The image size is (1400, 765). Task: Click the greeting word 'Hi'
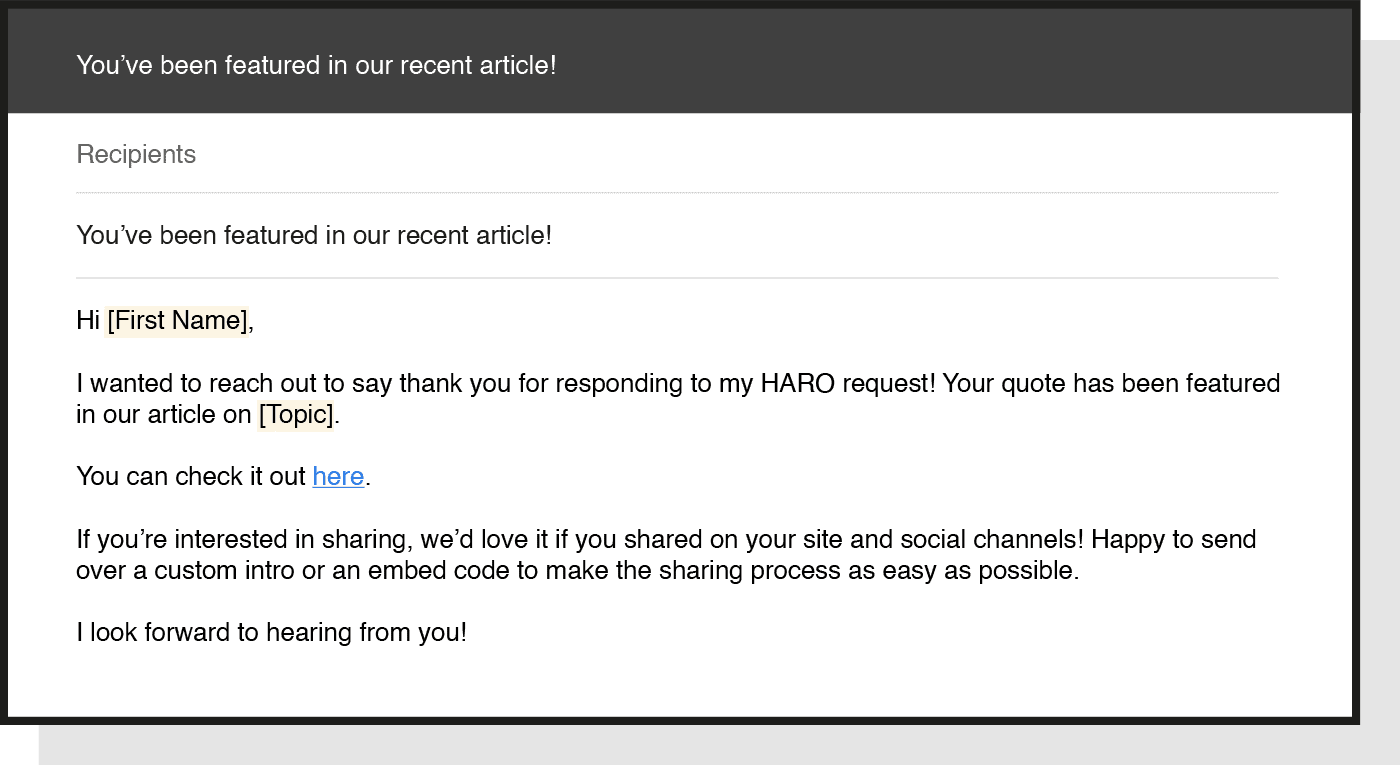pyautogui.click(x=88, y=321)
